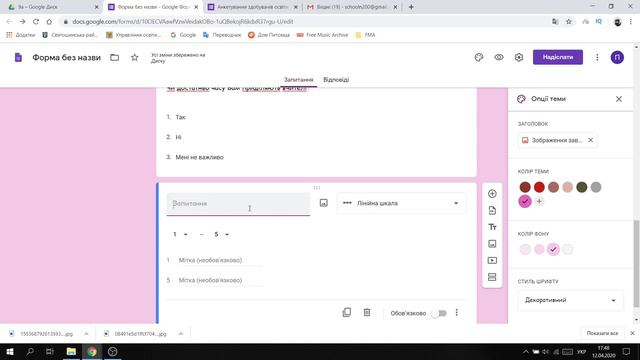Viewport: 640px width, 360px height.
Task: Click label field for scale value 1
Action: 221,260
